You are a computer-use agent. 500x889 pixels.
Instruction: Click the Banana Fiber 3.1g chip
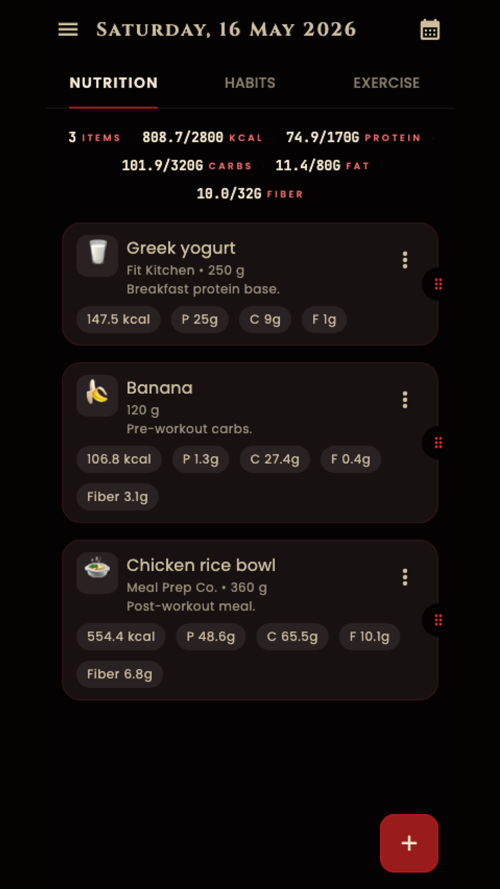[x=117, y=497]
